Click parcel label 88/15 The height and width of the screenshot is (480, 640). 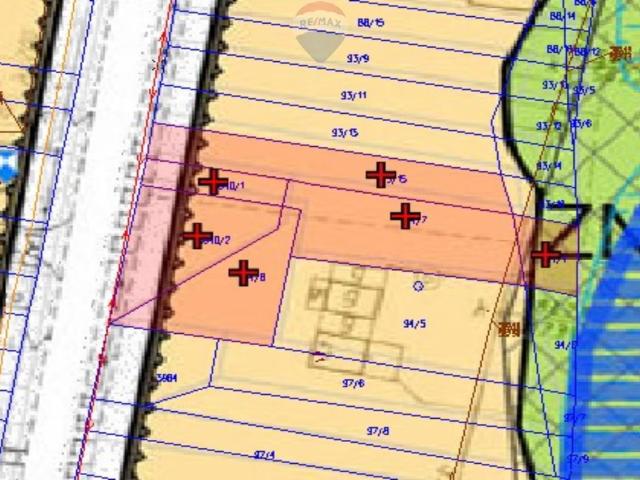tap(370, 21)
